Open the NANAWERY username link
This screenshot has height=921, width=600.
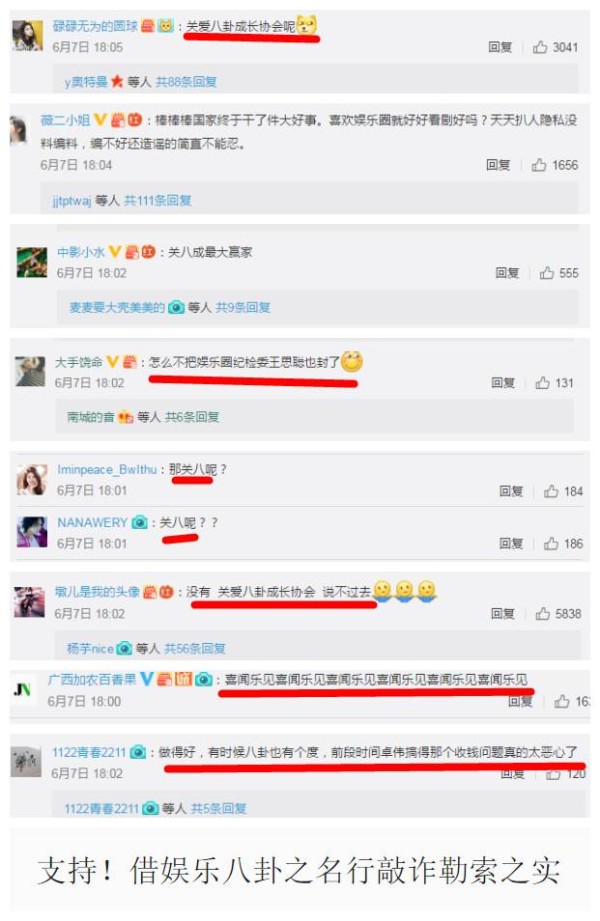coord(92,522)
